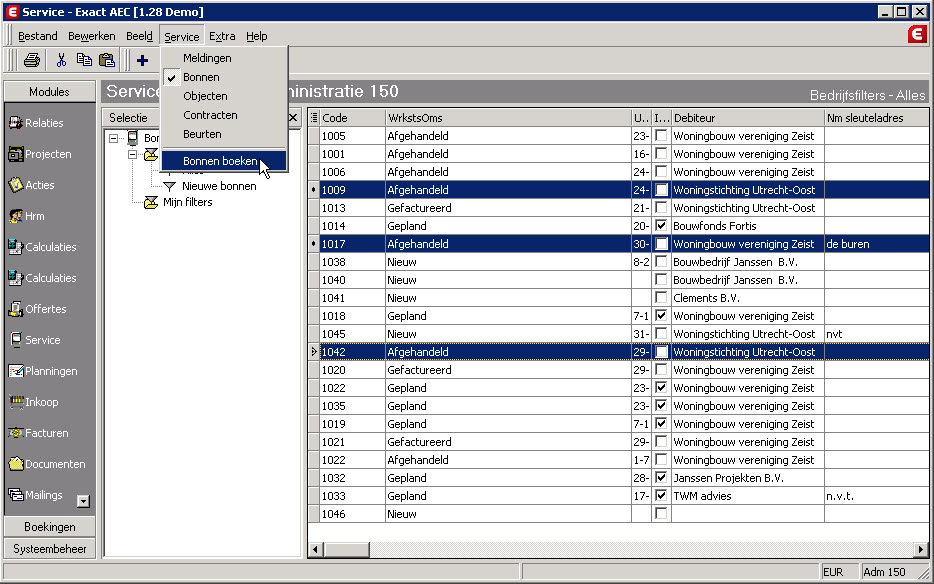Screen dimensions: 934x584
Task: Switch to the Boekingen section
Action: (49, 527)
